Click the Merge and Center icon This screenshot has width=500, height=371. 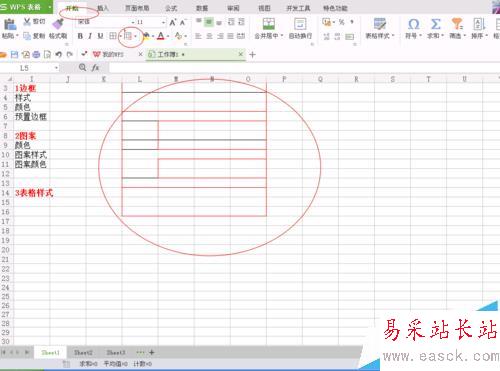click(x=269, y=24)
